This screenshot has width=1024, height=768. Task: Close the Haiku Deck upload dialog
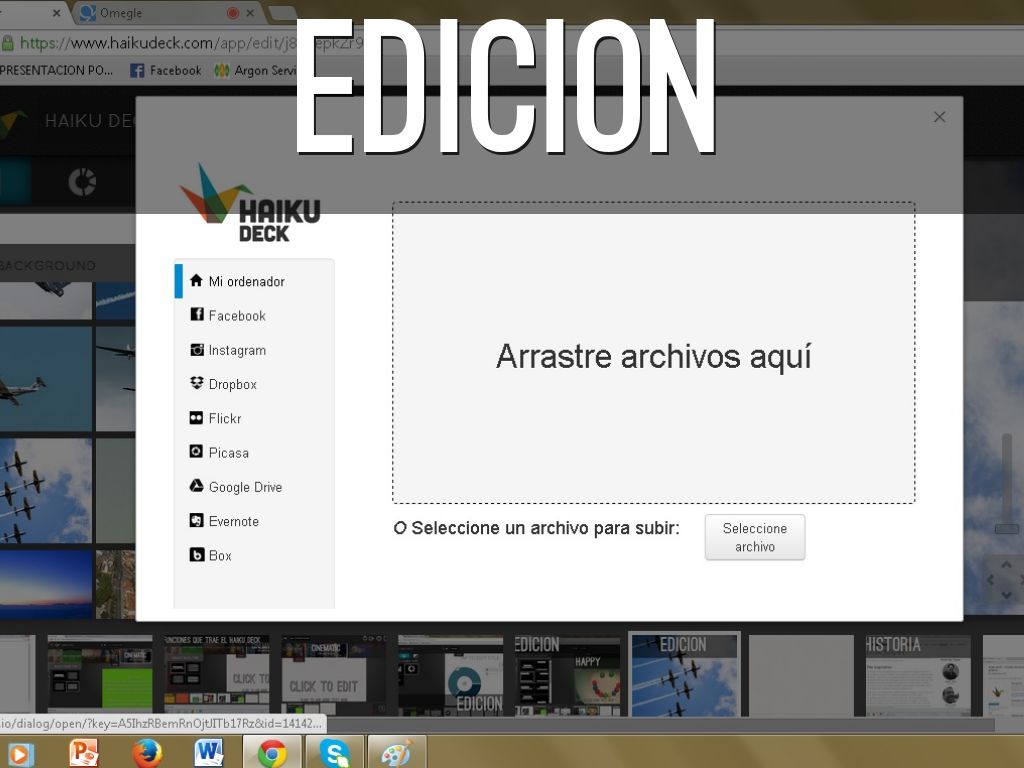(x=939, y=117)
